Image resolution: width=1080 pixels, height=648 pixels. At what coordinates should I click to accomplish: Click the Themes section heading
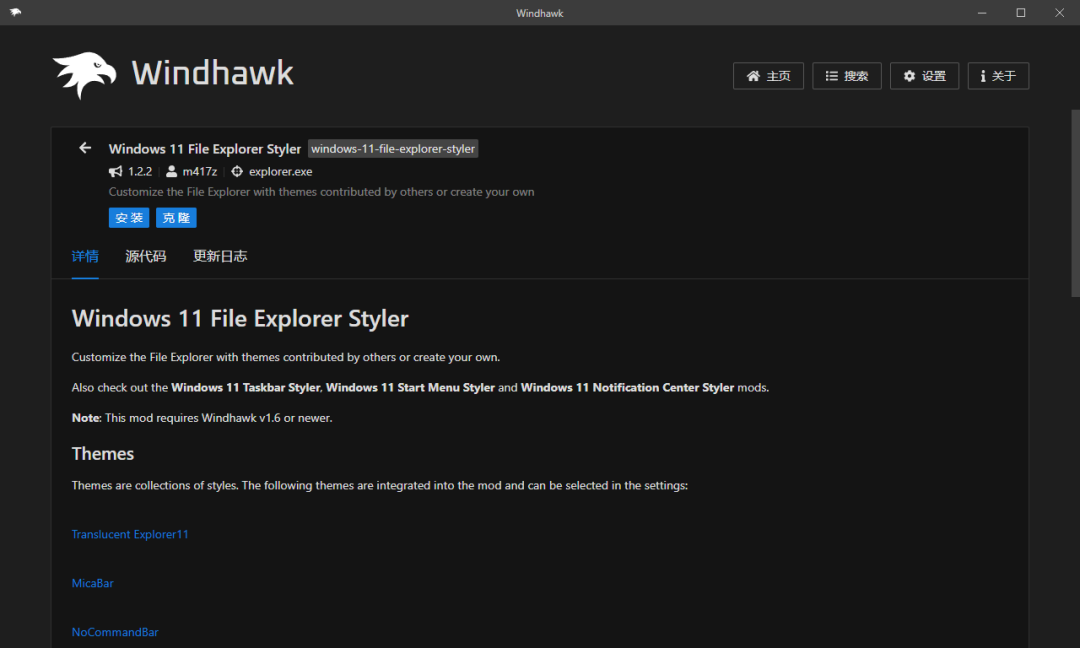point(103,454)
